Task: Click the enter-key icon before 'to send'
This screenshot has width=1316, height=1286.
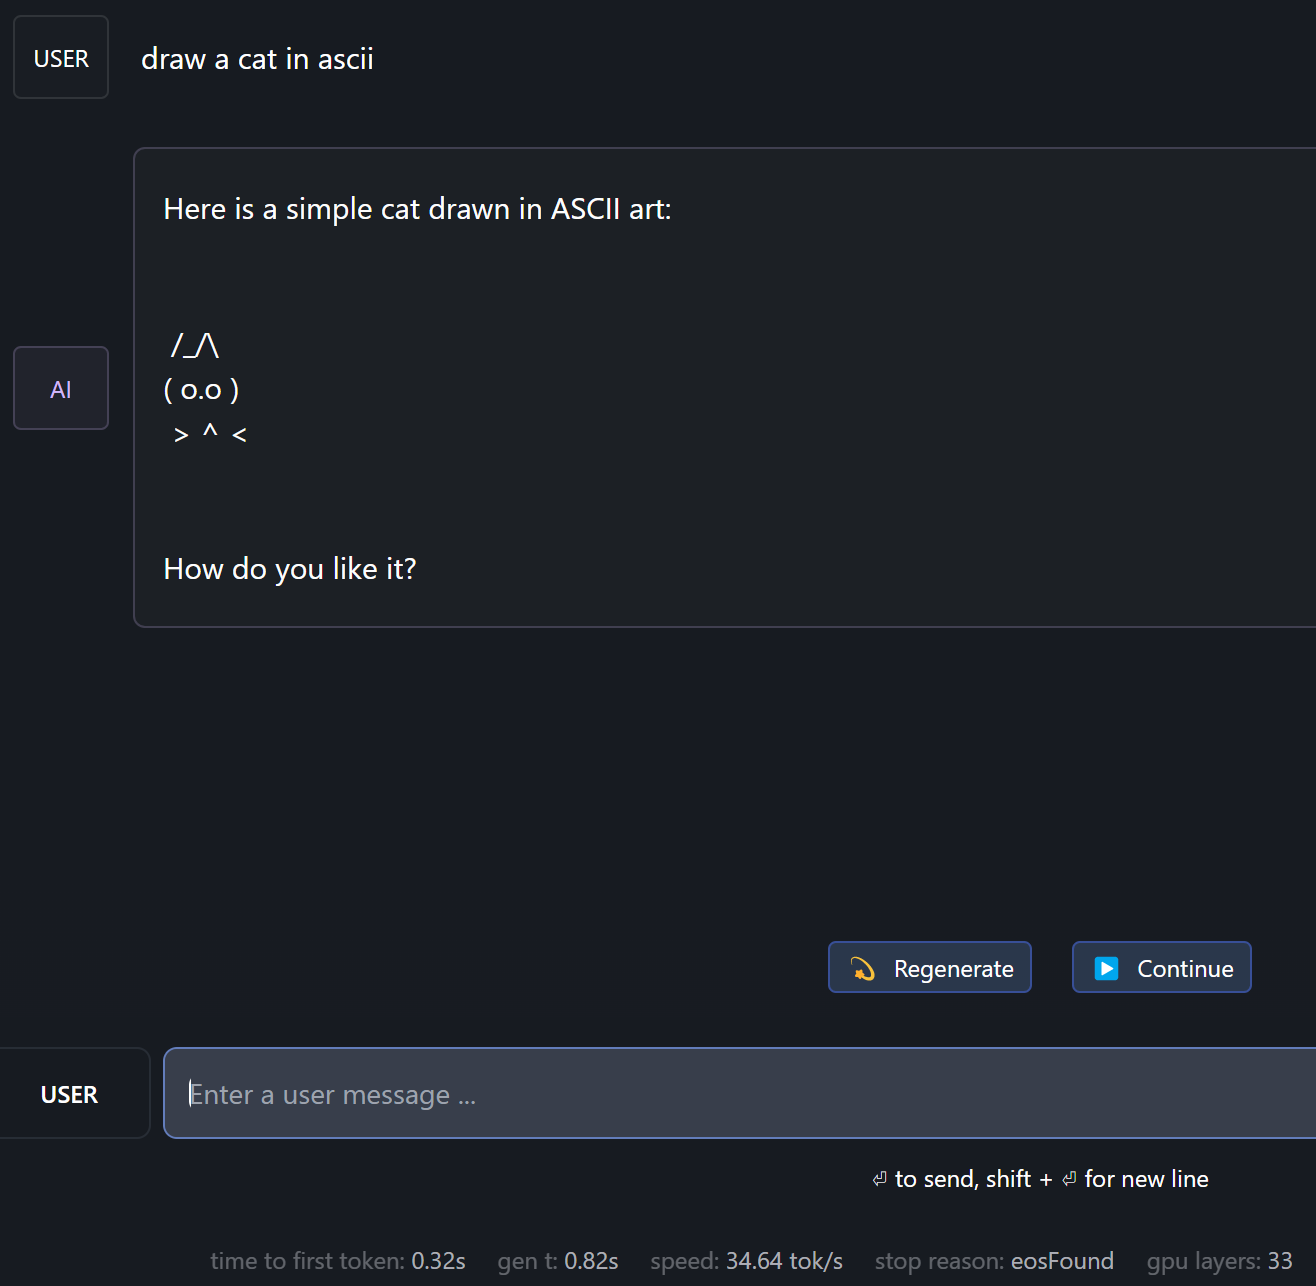Action: 880,1179
